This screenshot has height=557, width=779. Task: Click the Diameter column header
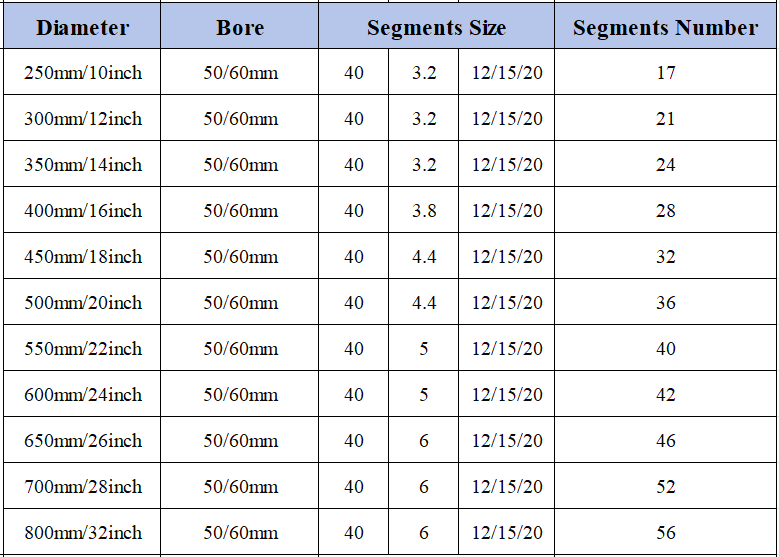(x=83, y=27)
